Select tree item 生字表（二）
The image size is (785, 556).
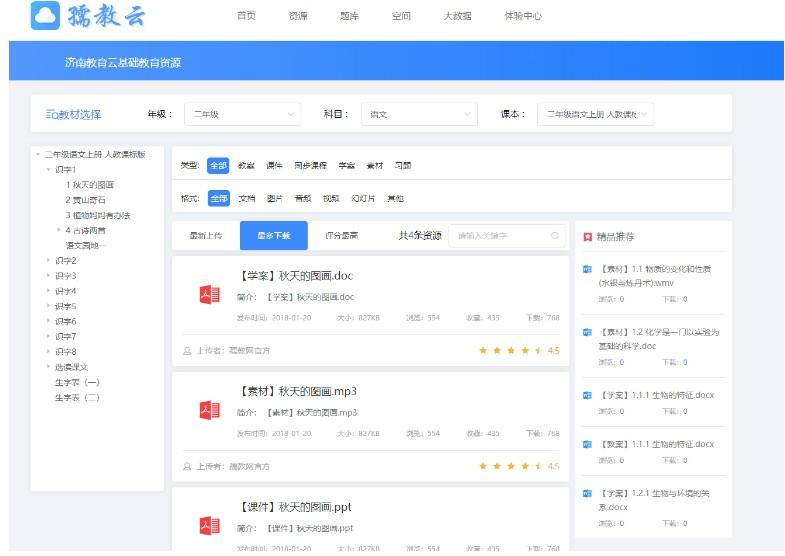point(78,397)
